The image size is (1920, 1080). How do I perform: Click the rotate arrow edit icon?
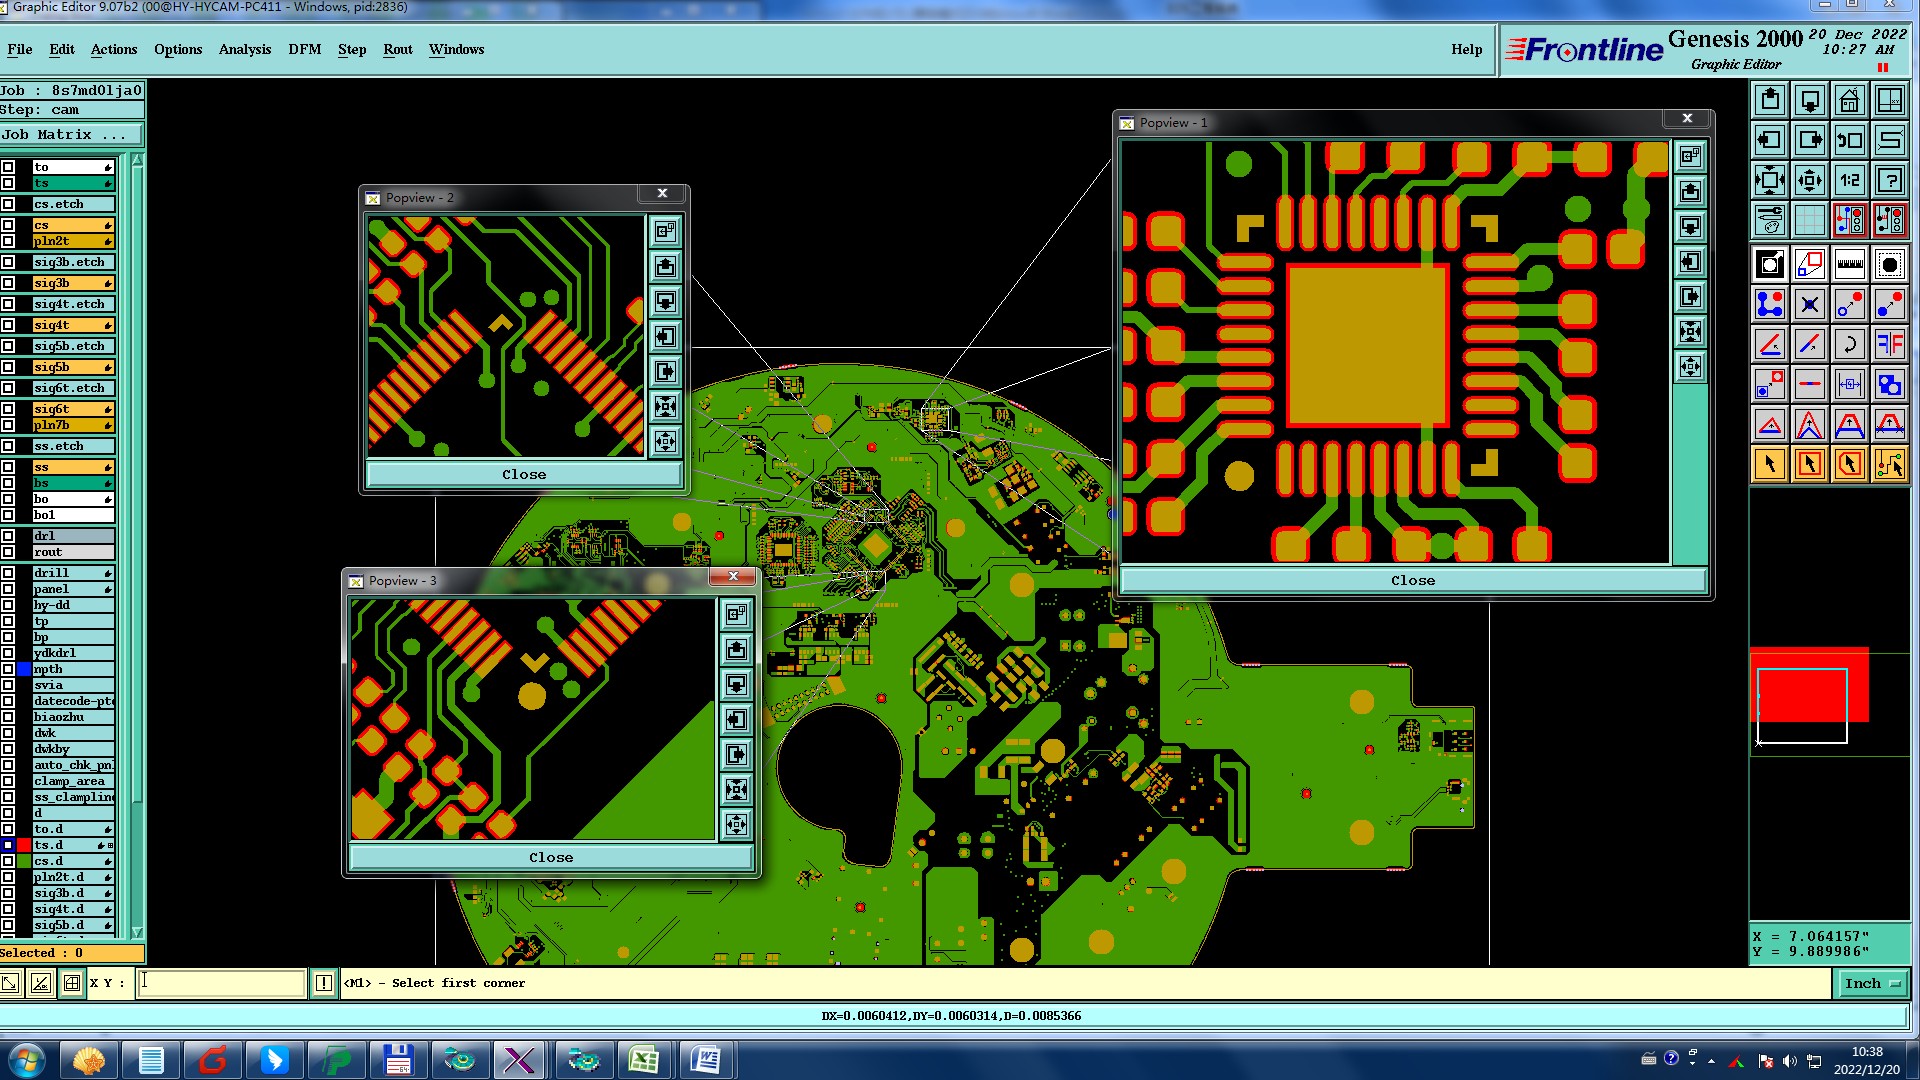(x=1849, y=345)
